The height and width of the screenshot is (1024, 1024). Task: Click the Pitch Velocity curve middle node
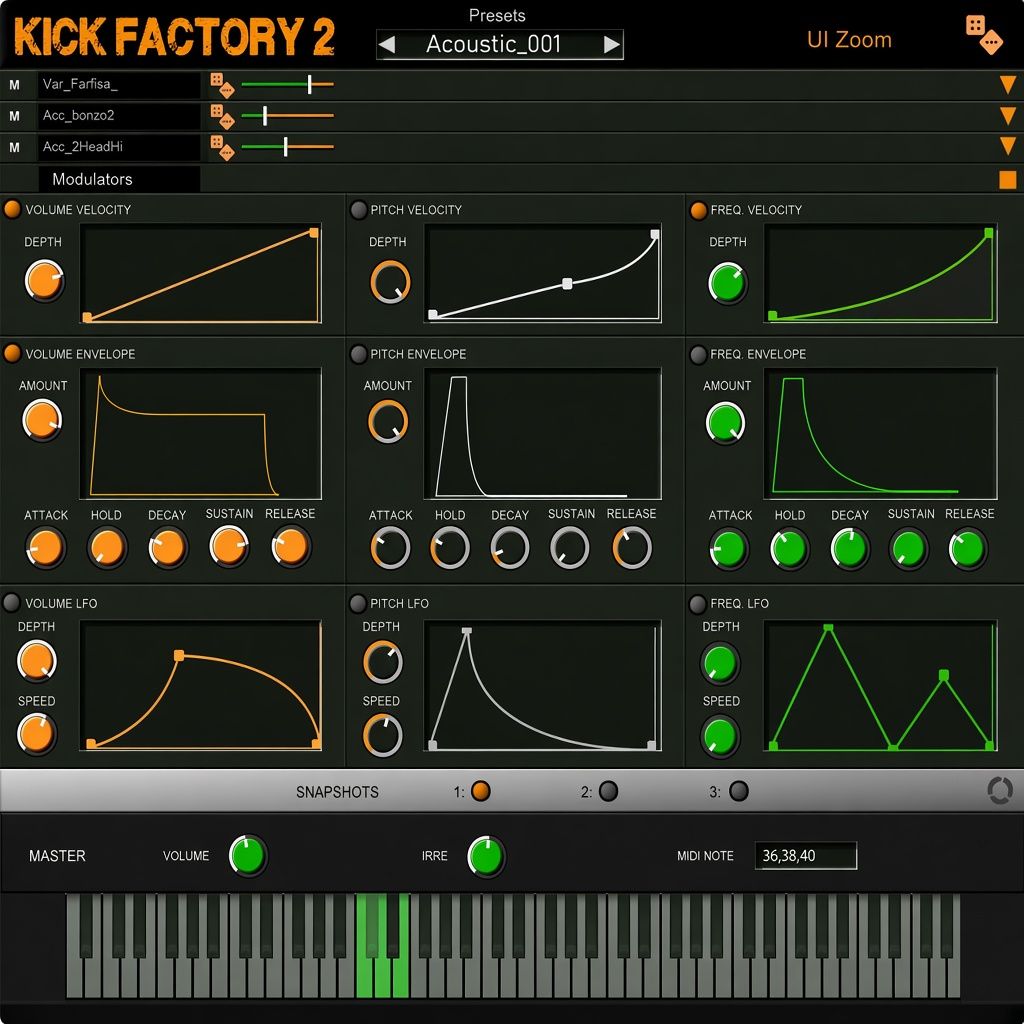(x=567, y=283)
